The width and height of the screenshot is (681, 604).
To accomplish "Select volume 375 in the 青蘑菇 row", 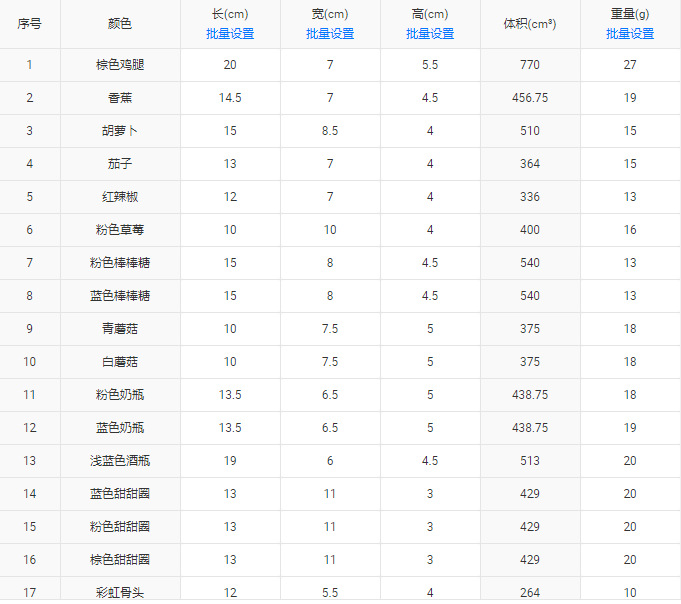I will coord(530,329).
